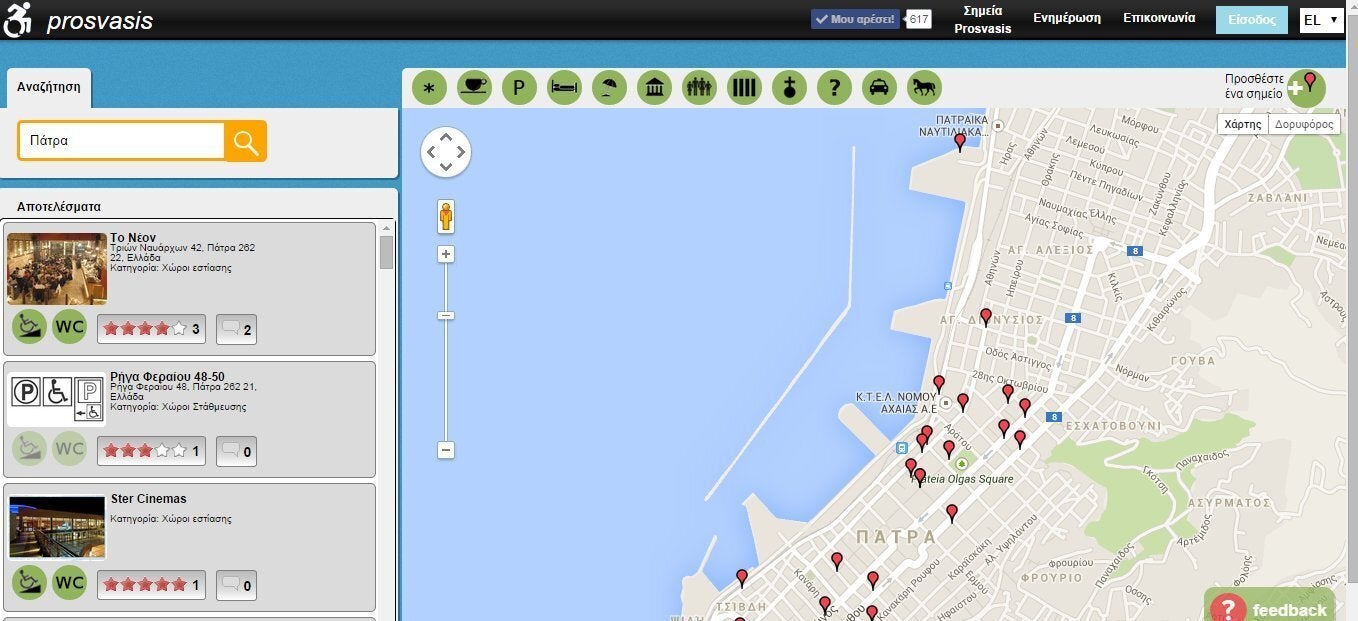Open star rating box for Ster Cinemas
Screen dimensions: 1358x621
(151, 585)
